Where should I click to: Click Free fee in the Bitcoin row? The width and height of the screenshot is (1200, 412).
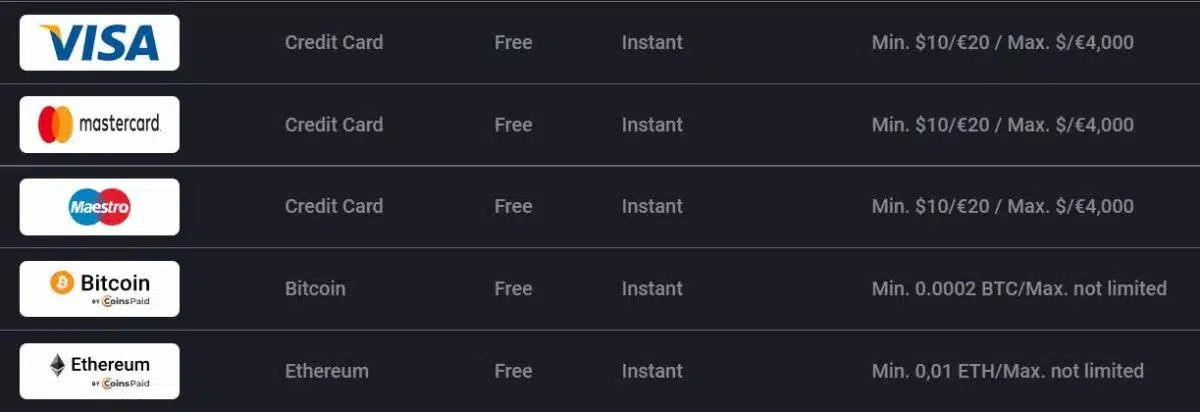513,289
